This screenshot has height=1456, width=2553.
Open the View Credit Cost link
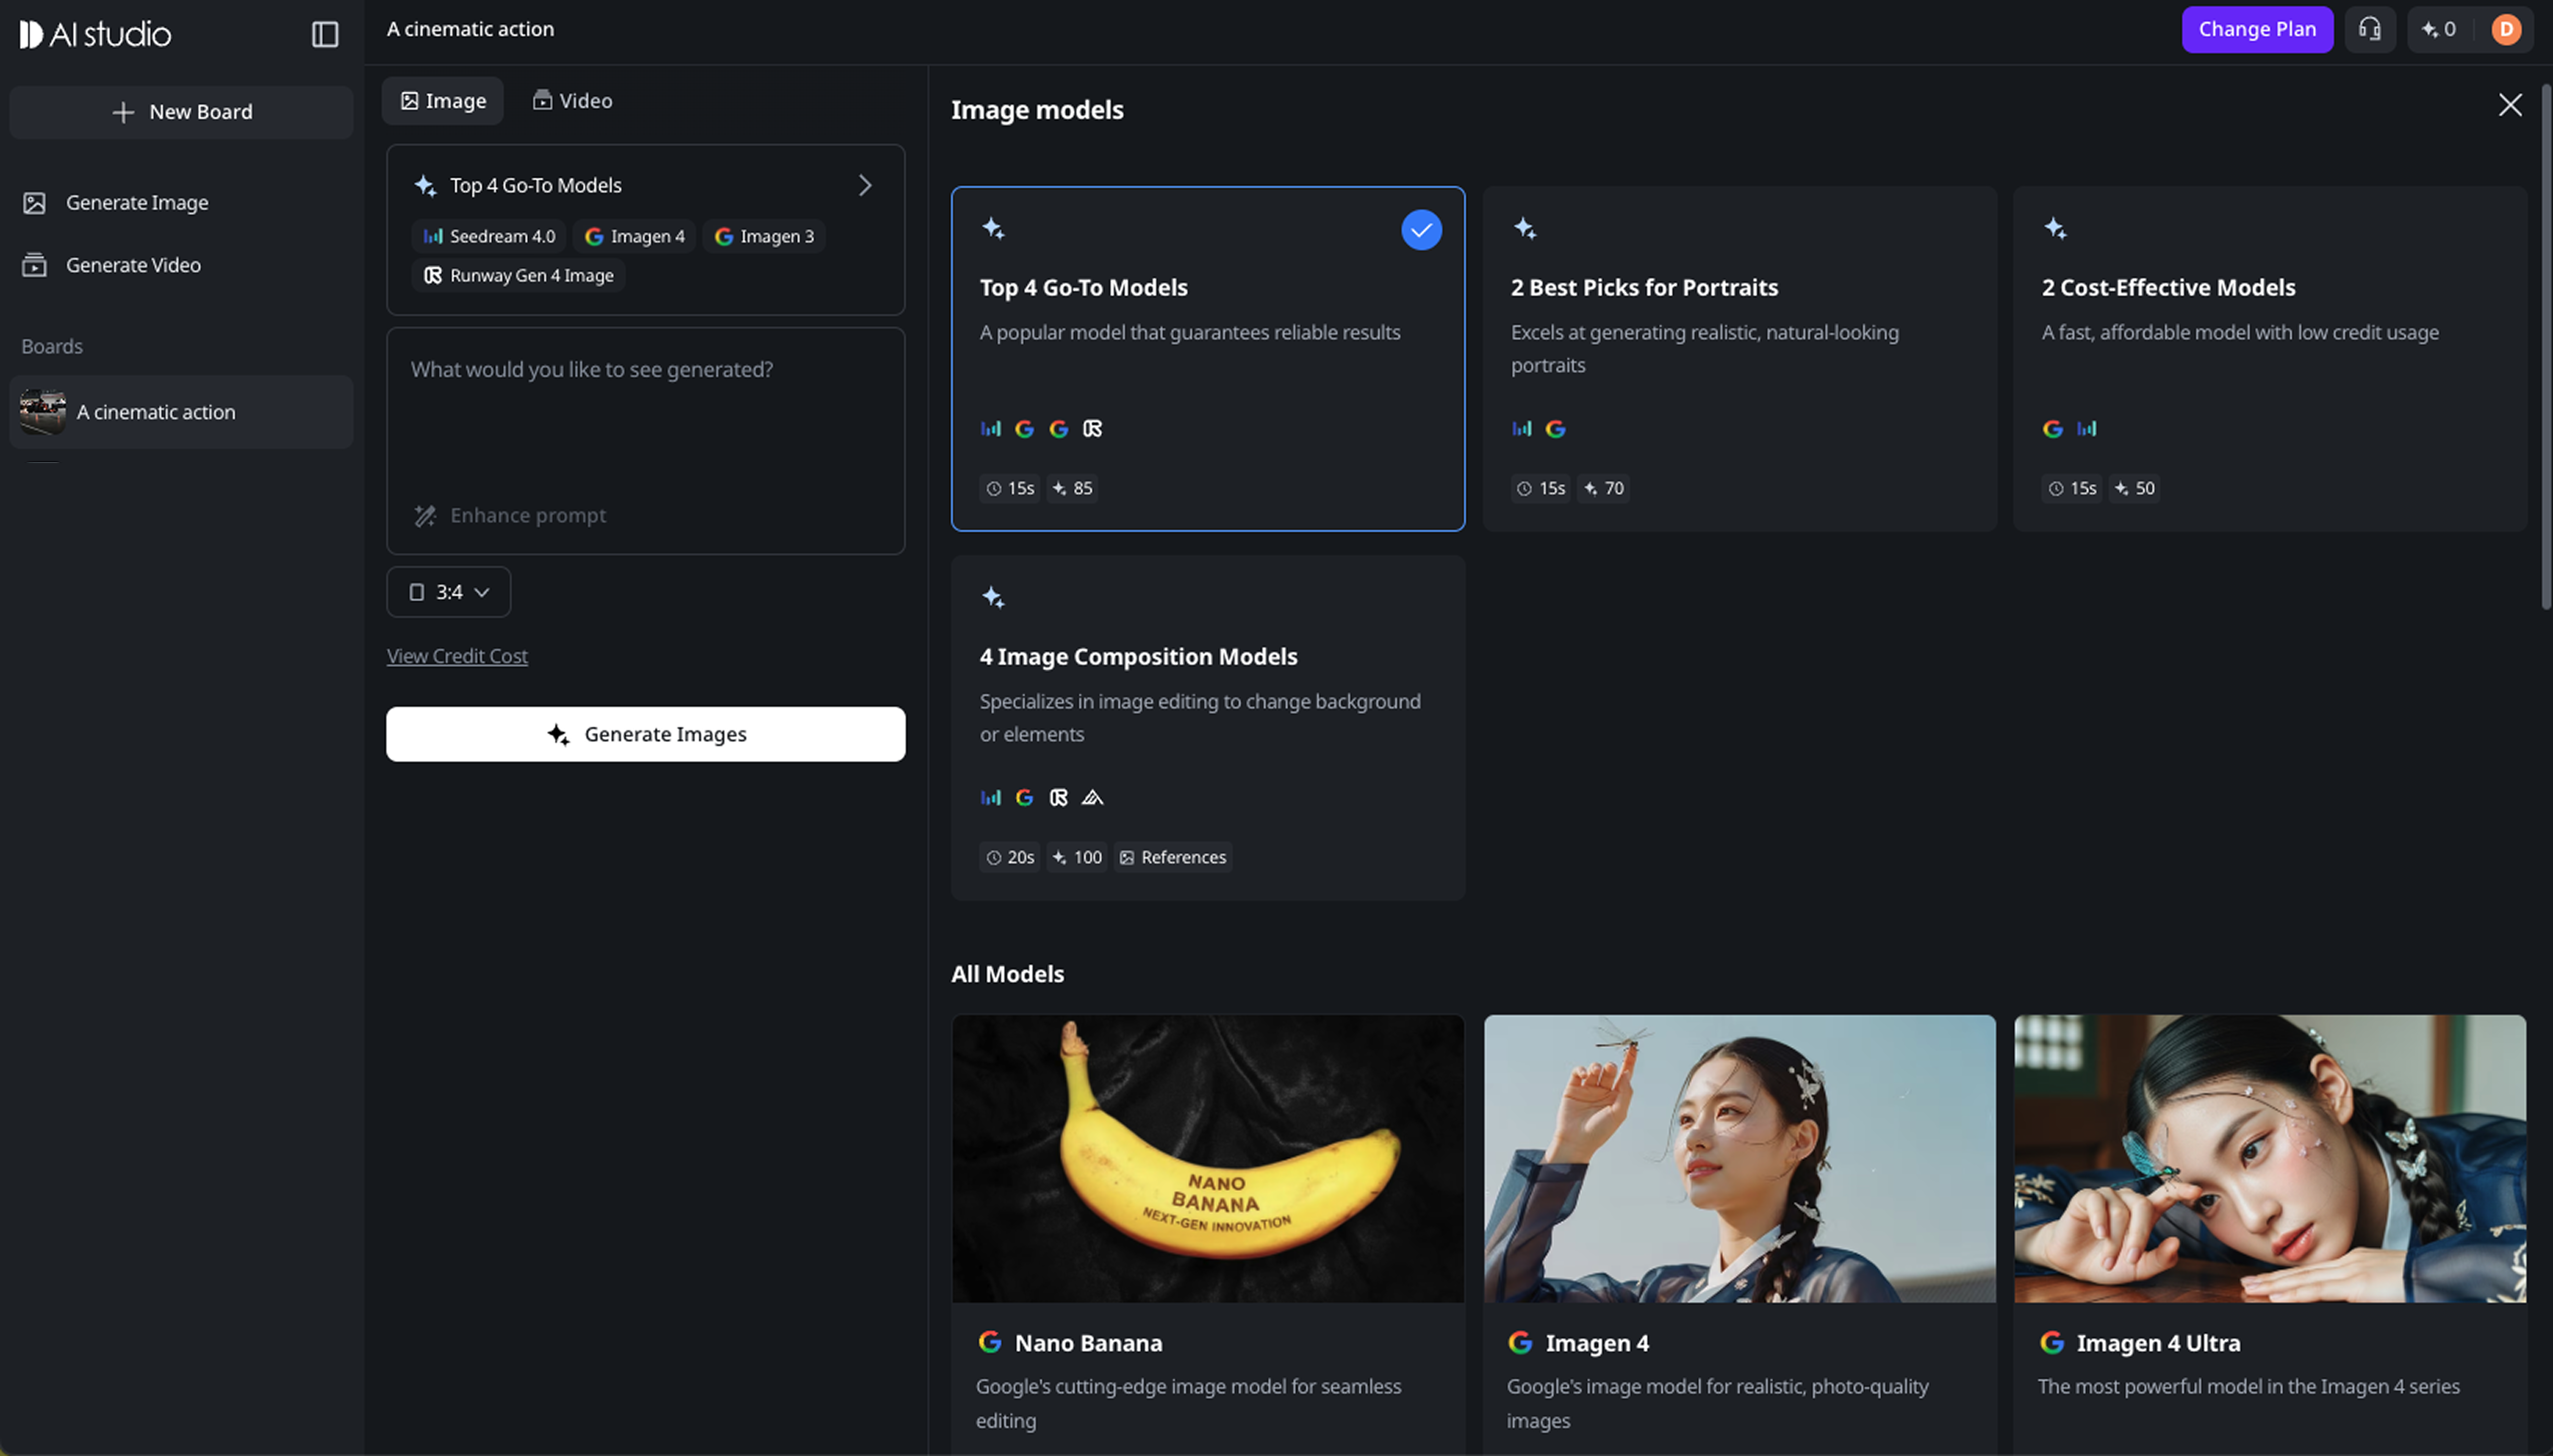457,656
